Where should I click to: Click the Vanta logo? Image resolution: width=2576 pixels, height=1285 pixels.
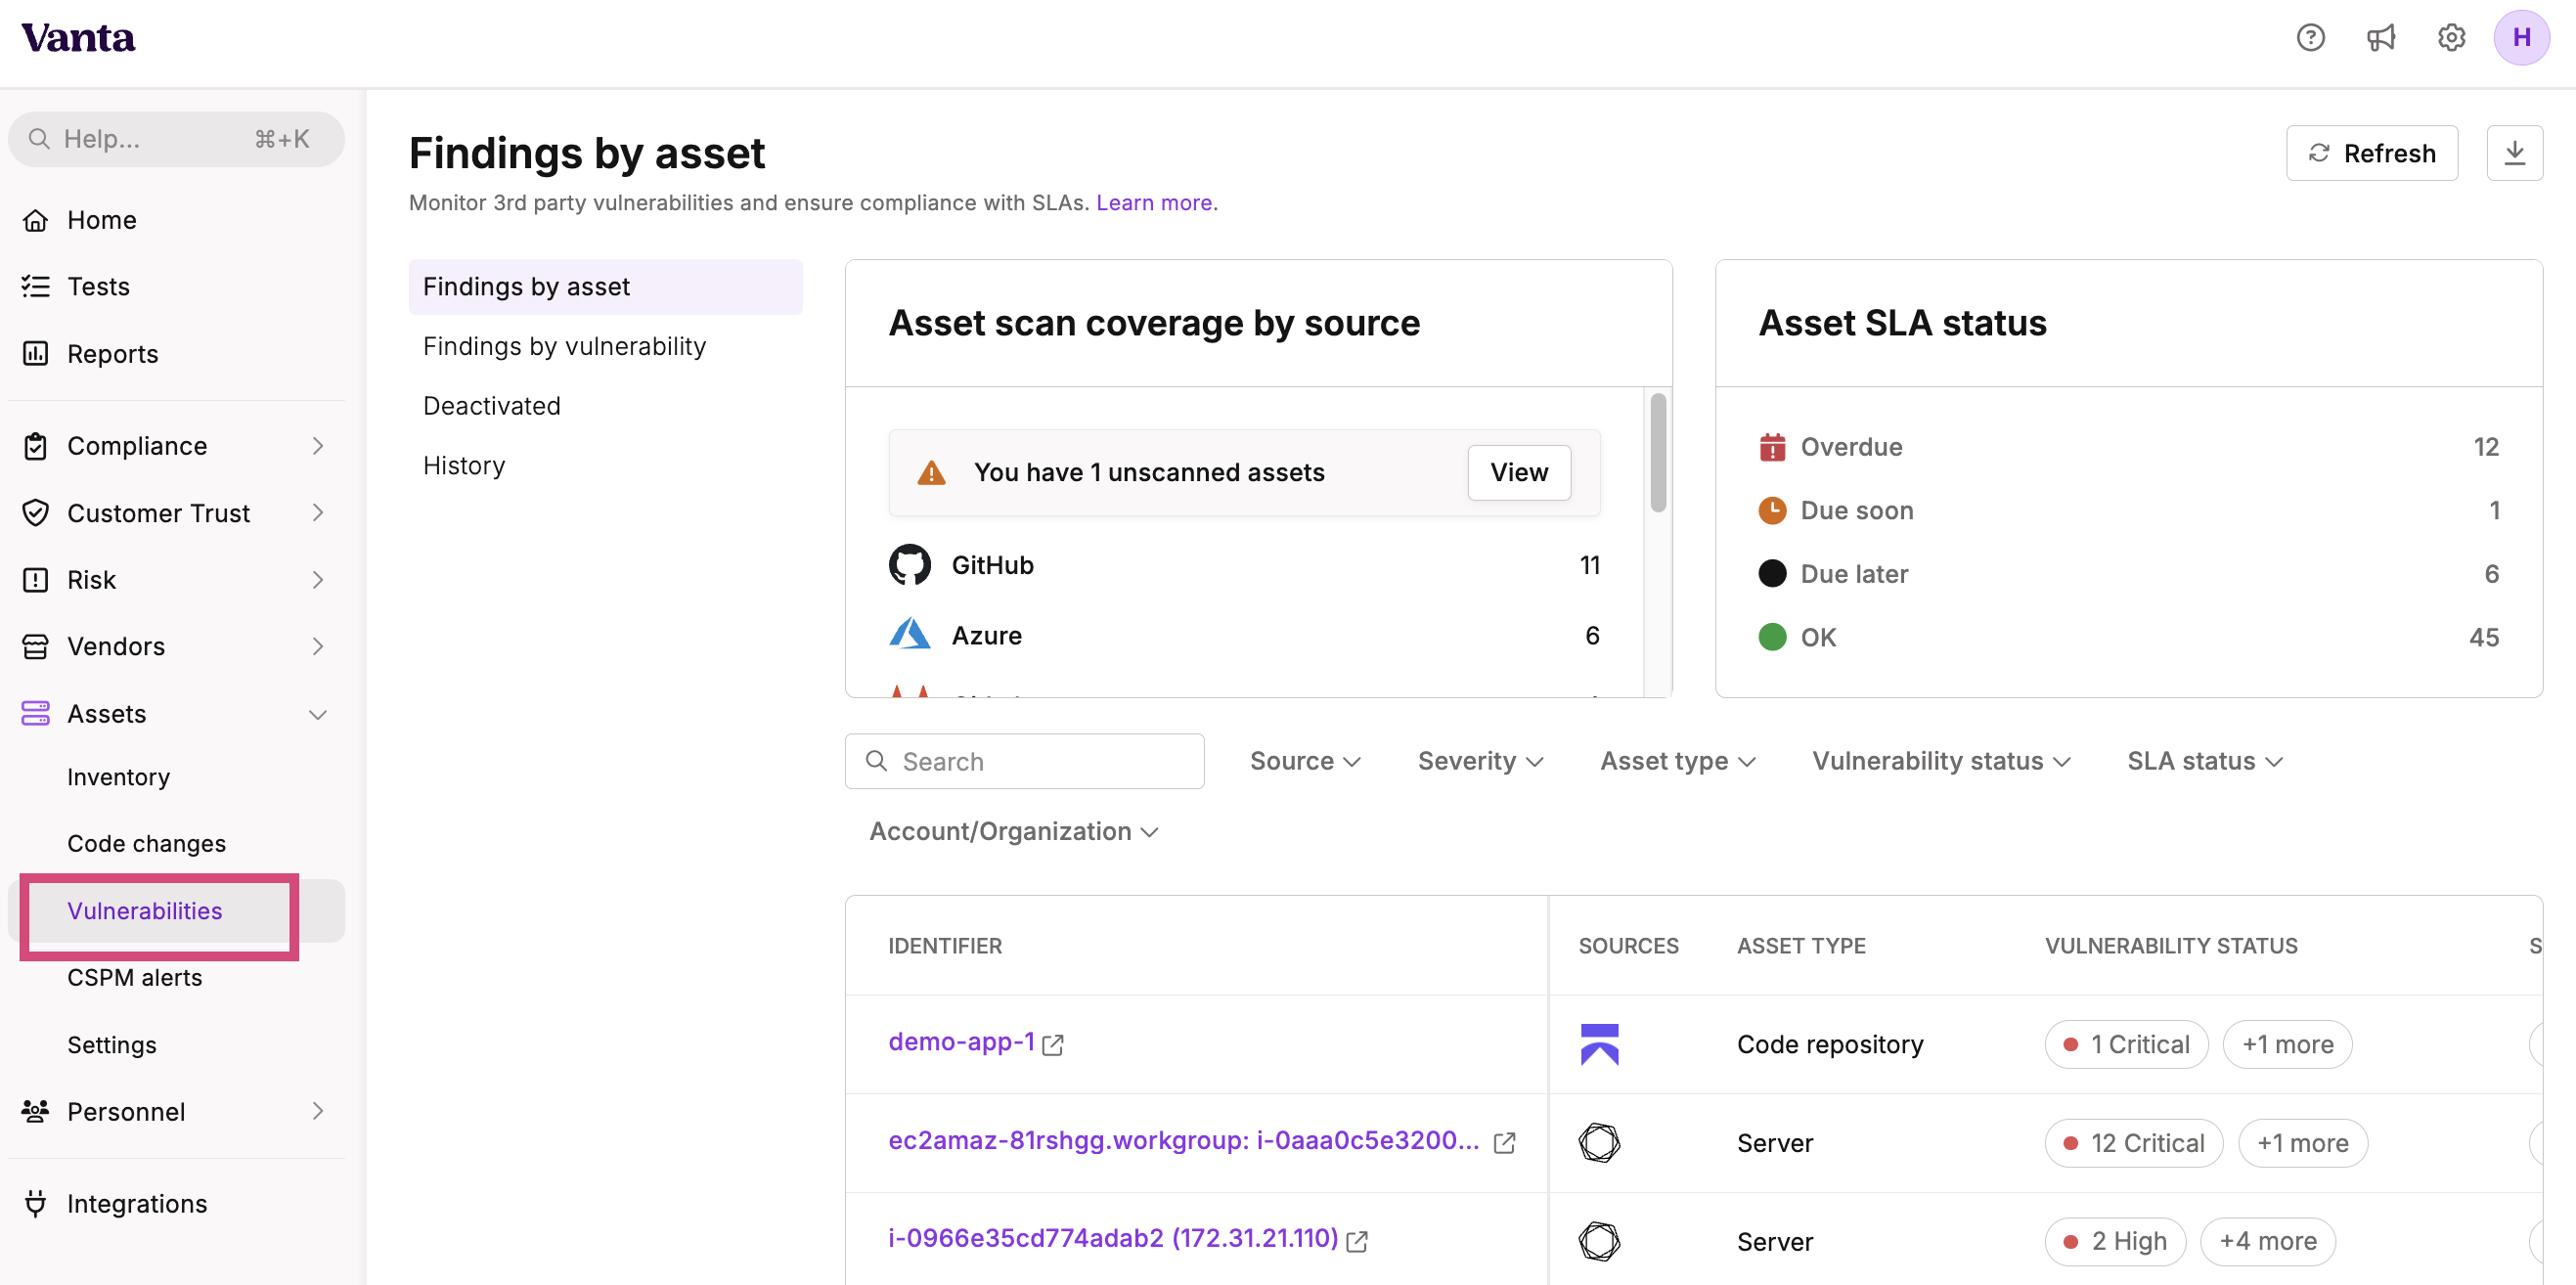pyautogui.click(x=78, y=38)
